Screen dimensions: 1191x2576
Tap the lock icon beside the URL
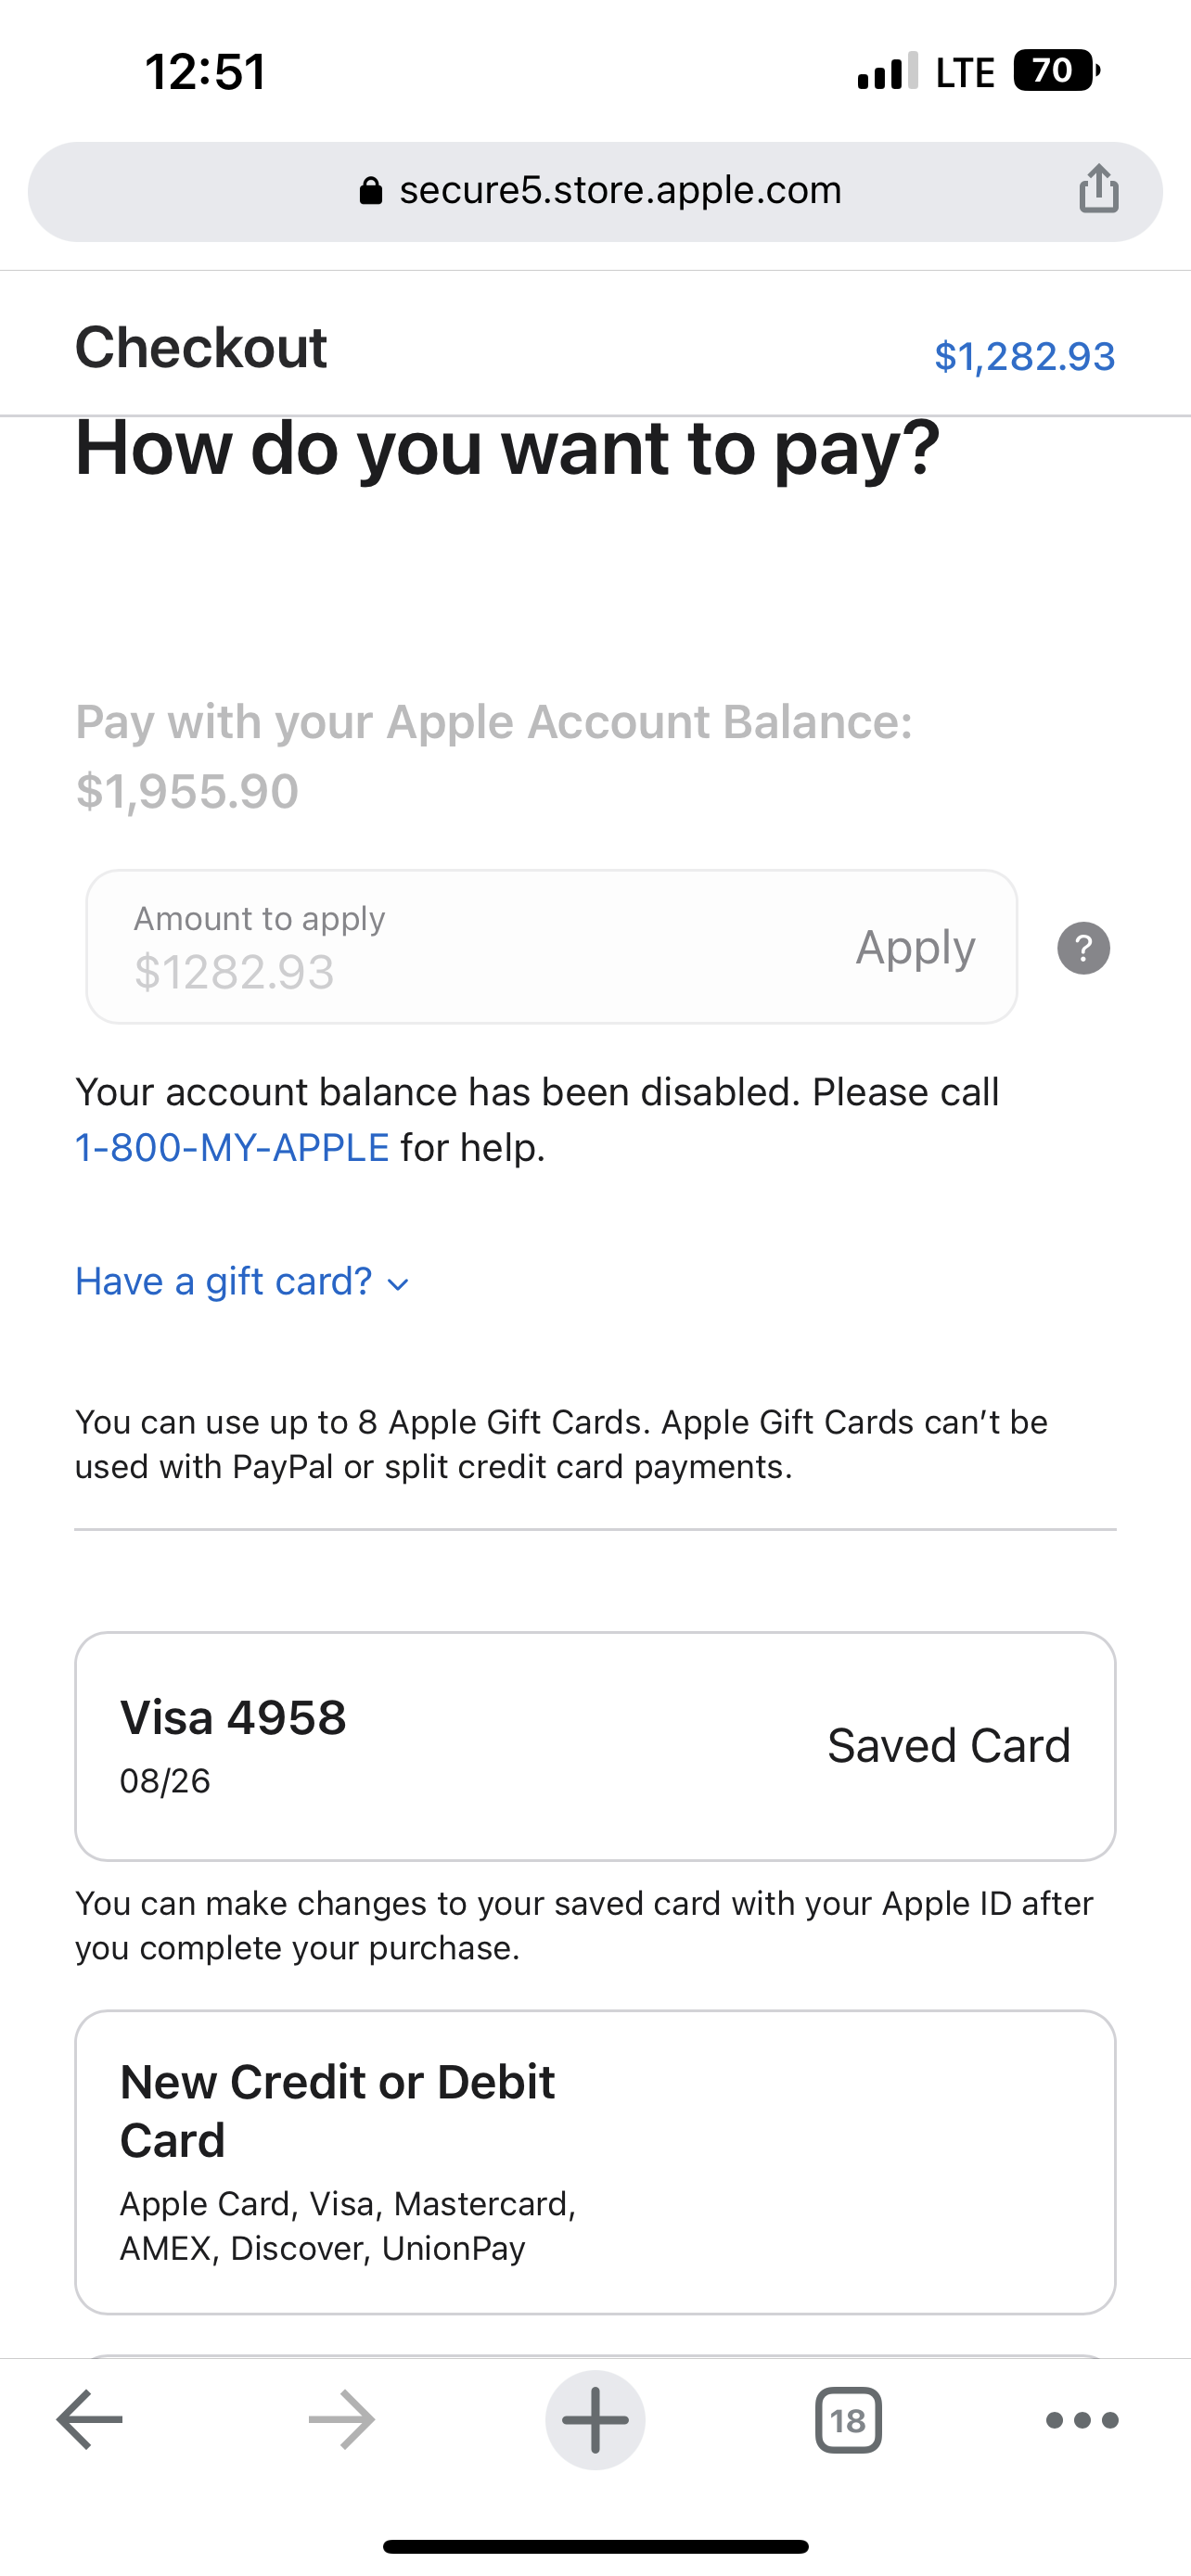pos(370,190)
